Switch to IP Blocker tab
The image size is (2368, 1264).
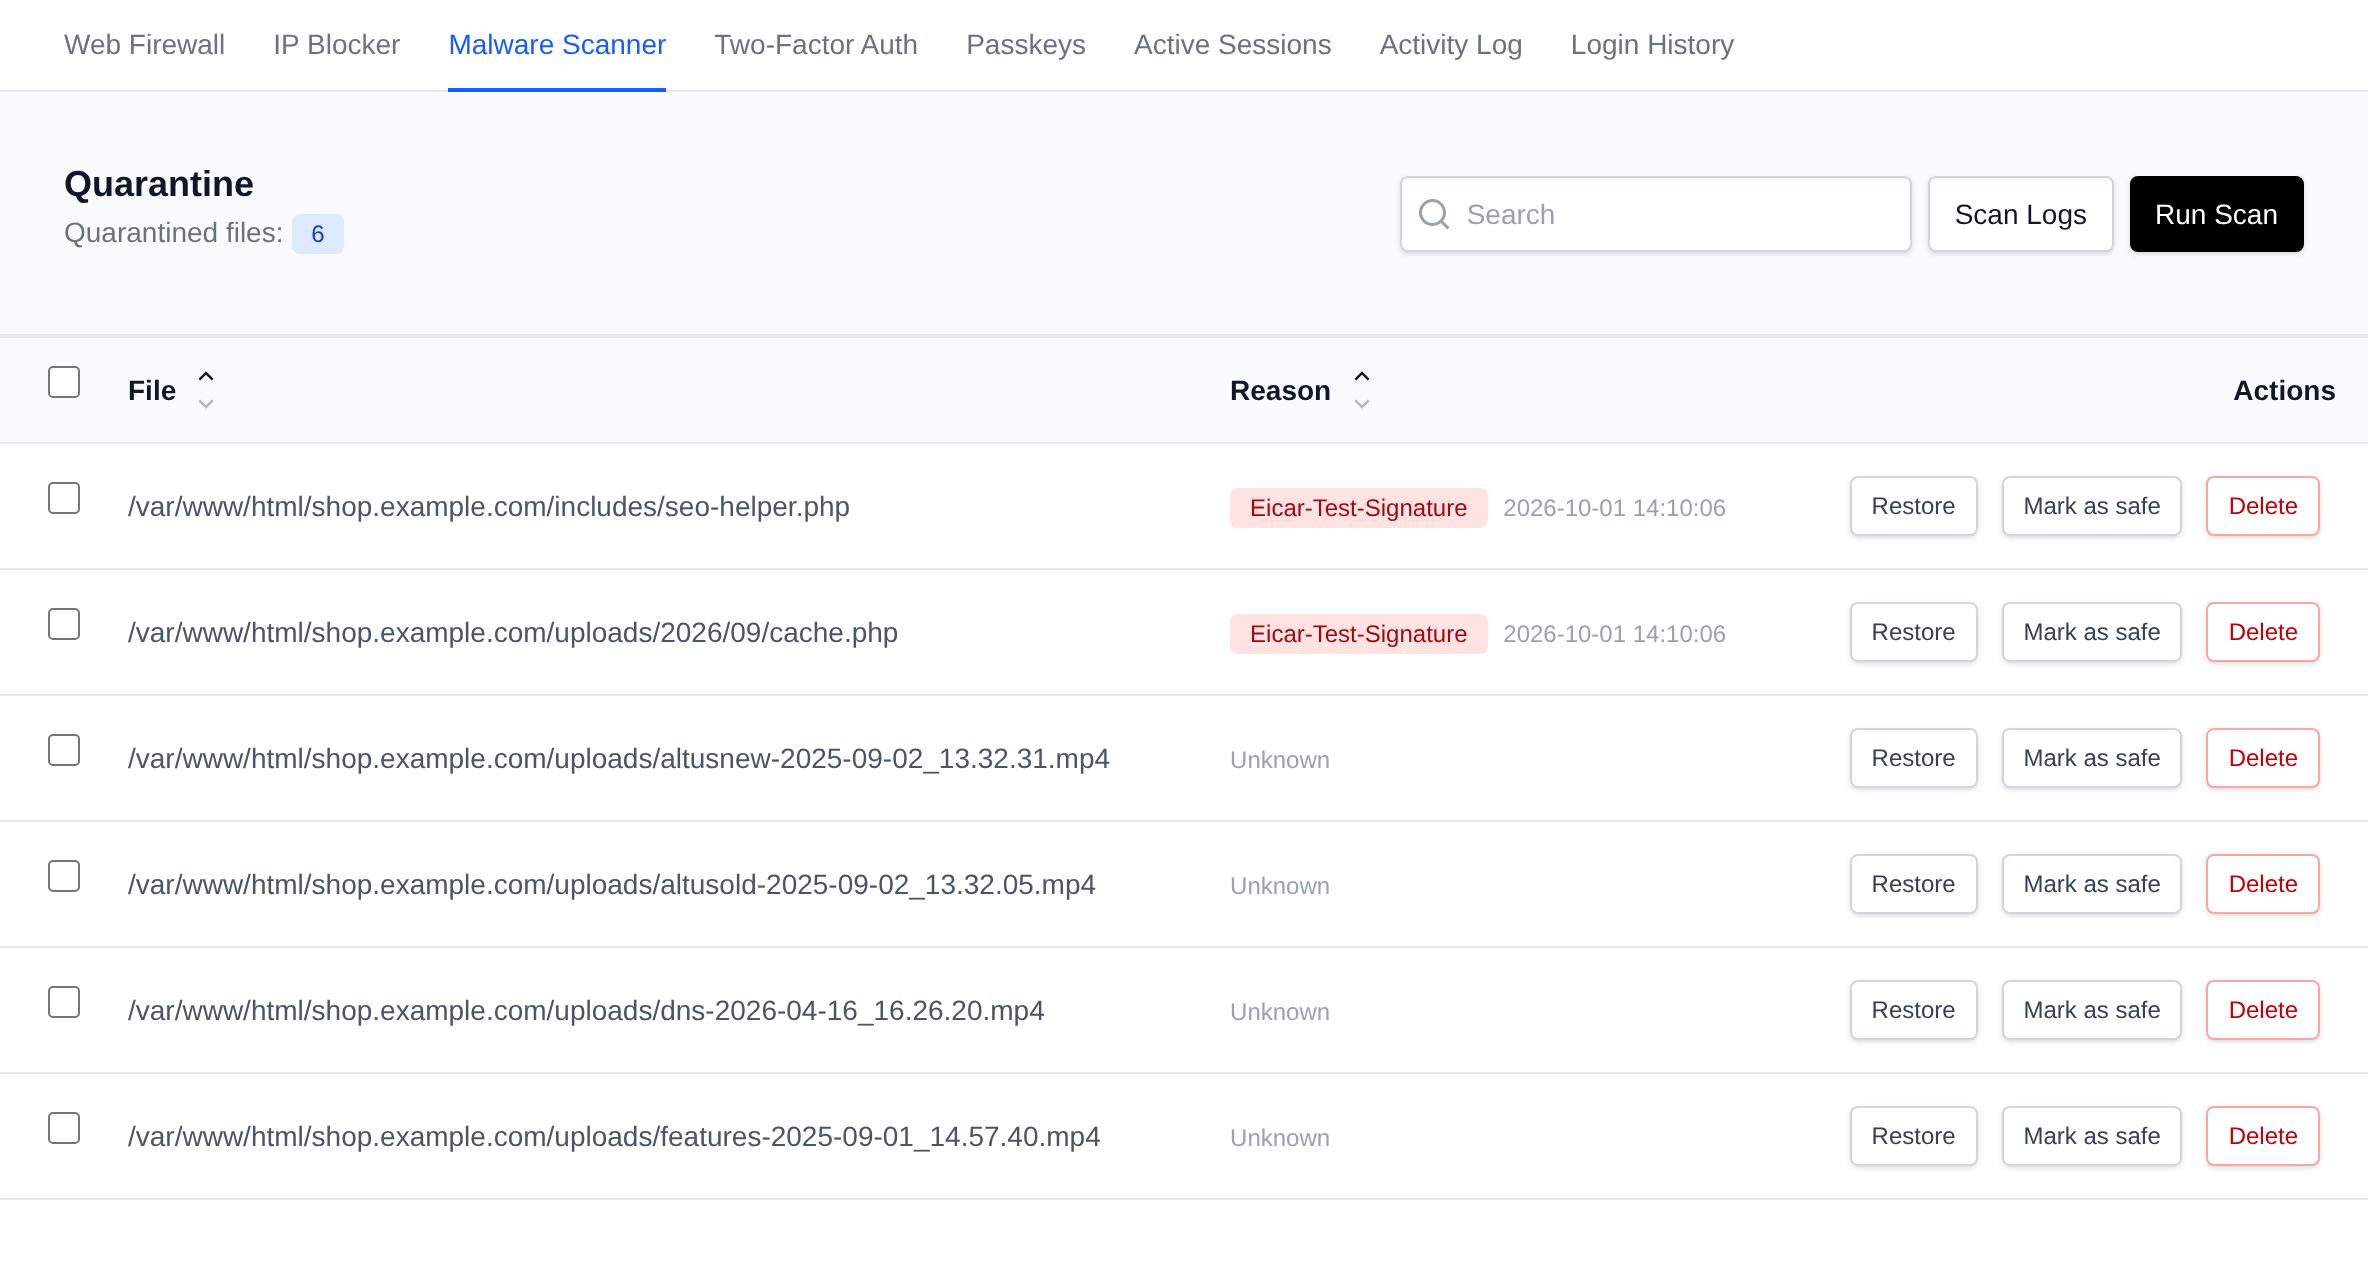pos(336,45)
